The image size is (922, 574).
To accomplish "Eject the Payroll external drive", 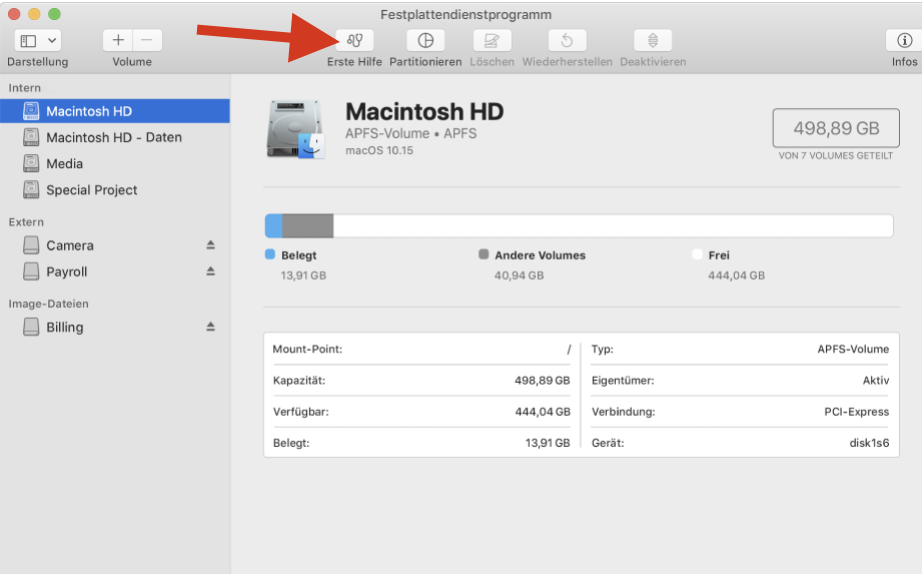I will click(210, 271).
